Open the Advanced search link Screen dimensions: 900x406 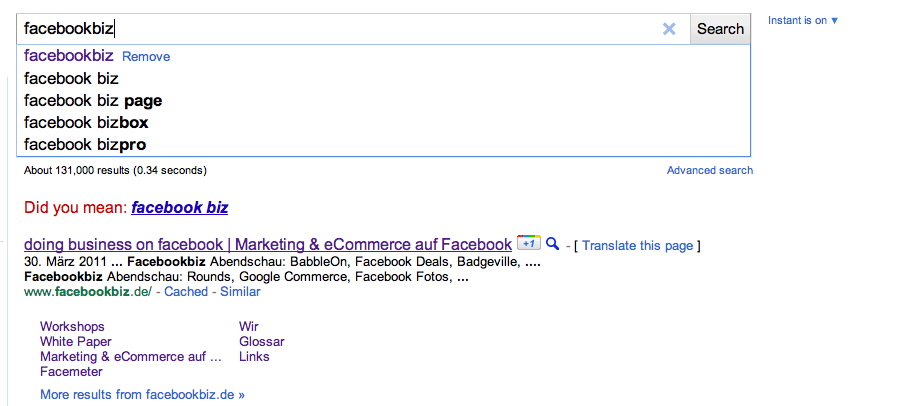[710, 171]
